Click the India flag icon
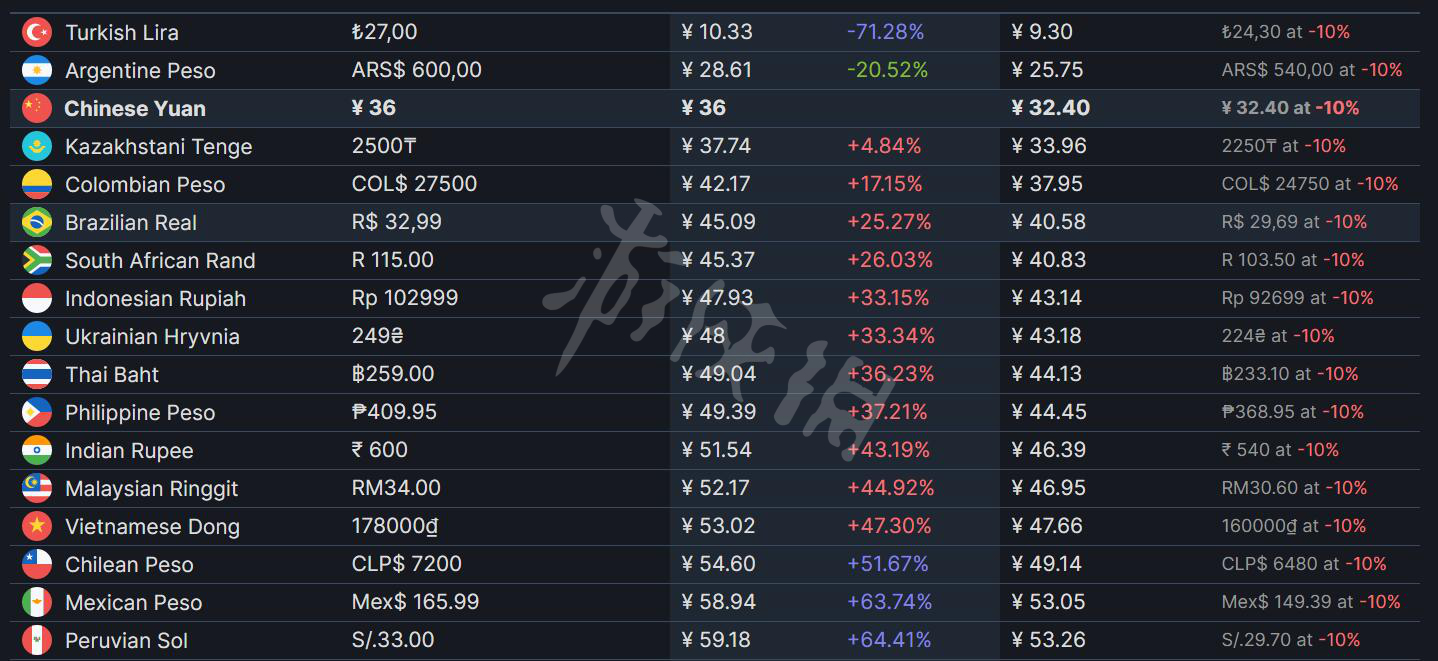This screenshot has width=1438, height=661. pos(37,450)
